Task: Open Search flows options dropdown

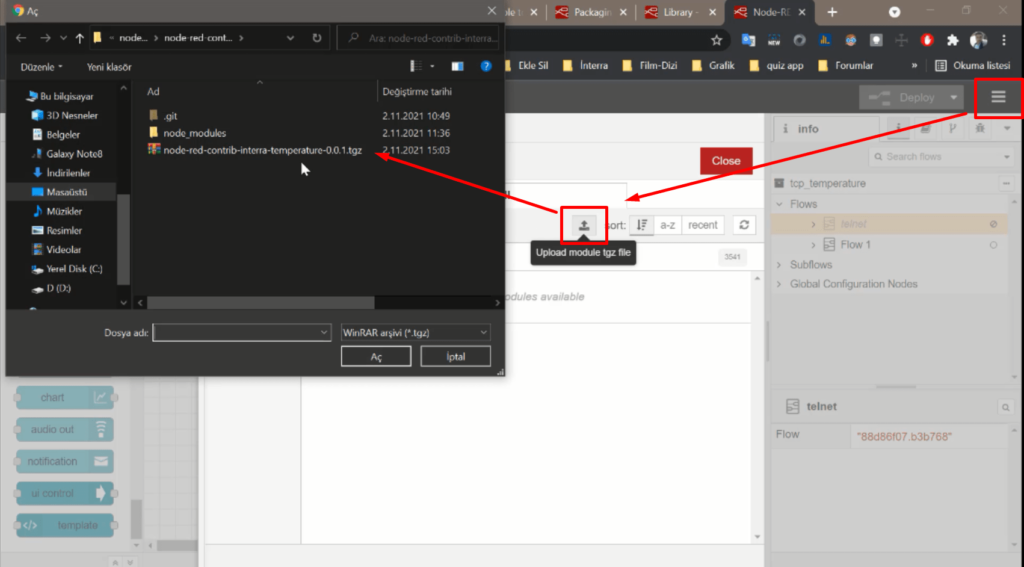Action: (x=1006, y=157)
